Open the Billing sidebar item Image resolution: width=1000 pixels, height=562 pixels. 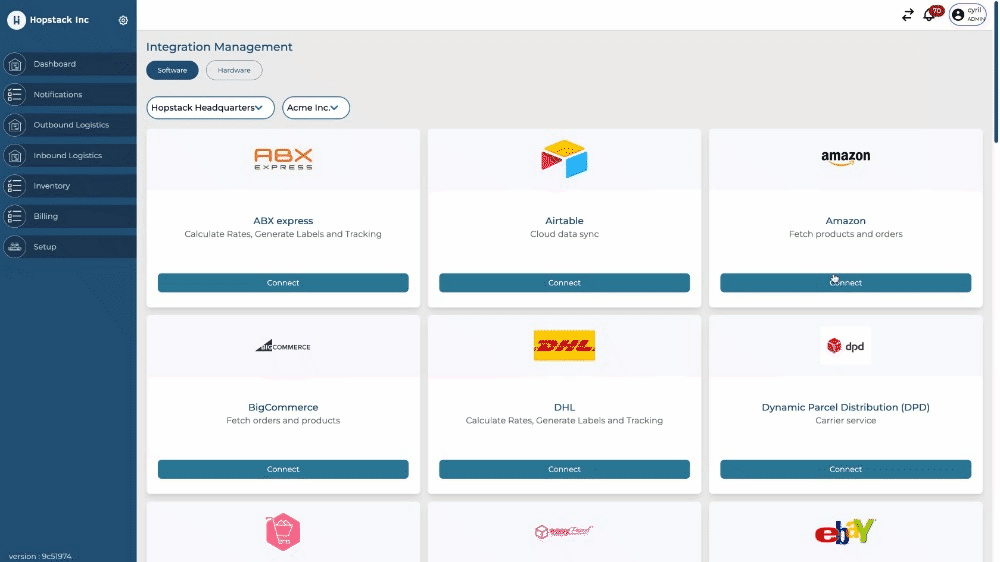tap(46, 216)
